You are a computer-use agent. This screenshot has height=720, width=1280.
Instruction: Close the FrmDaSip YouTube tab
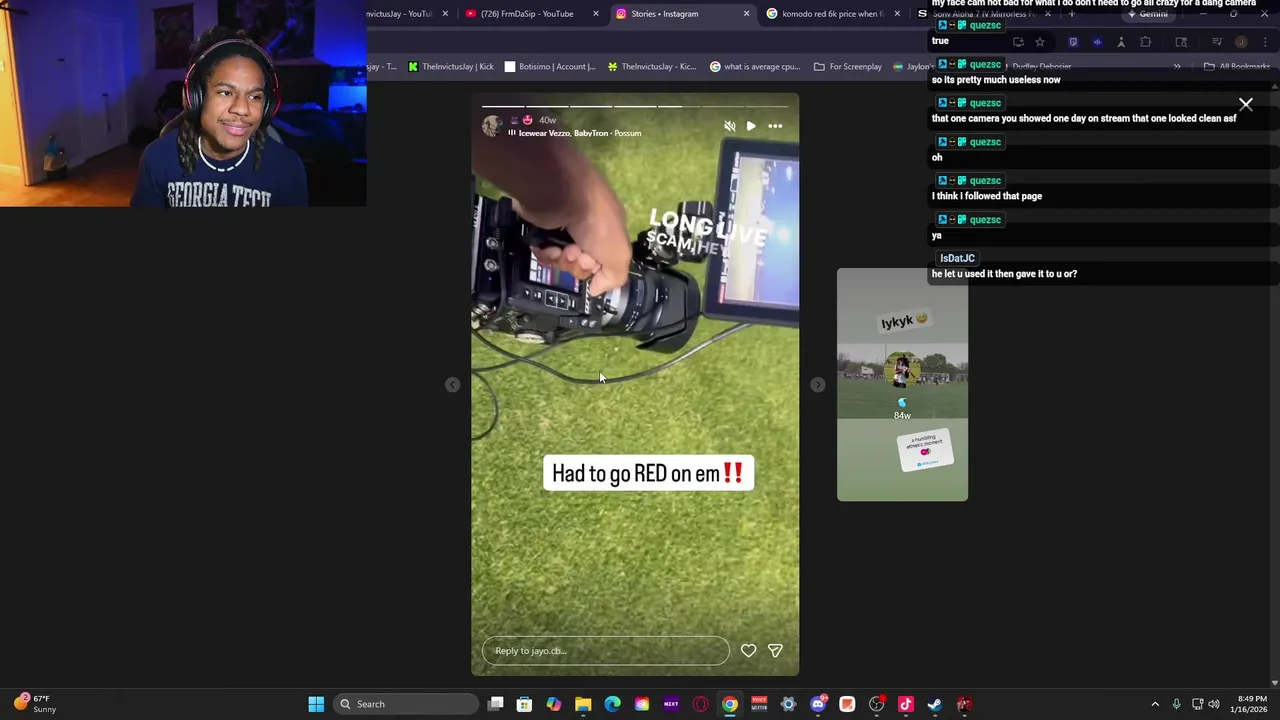[x=596, y=14]
